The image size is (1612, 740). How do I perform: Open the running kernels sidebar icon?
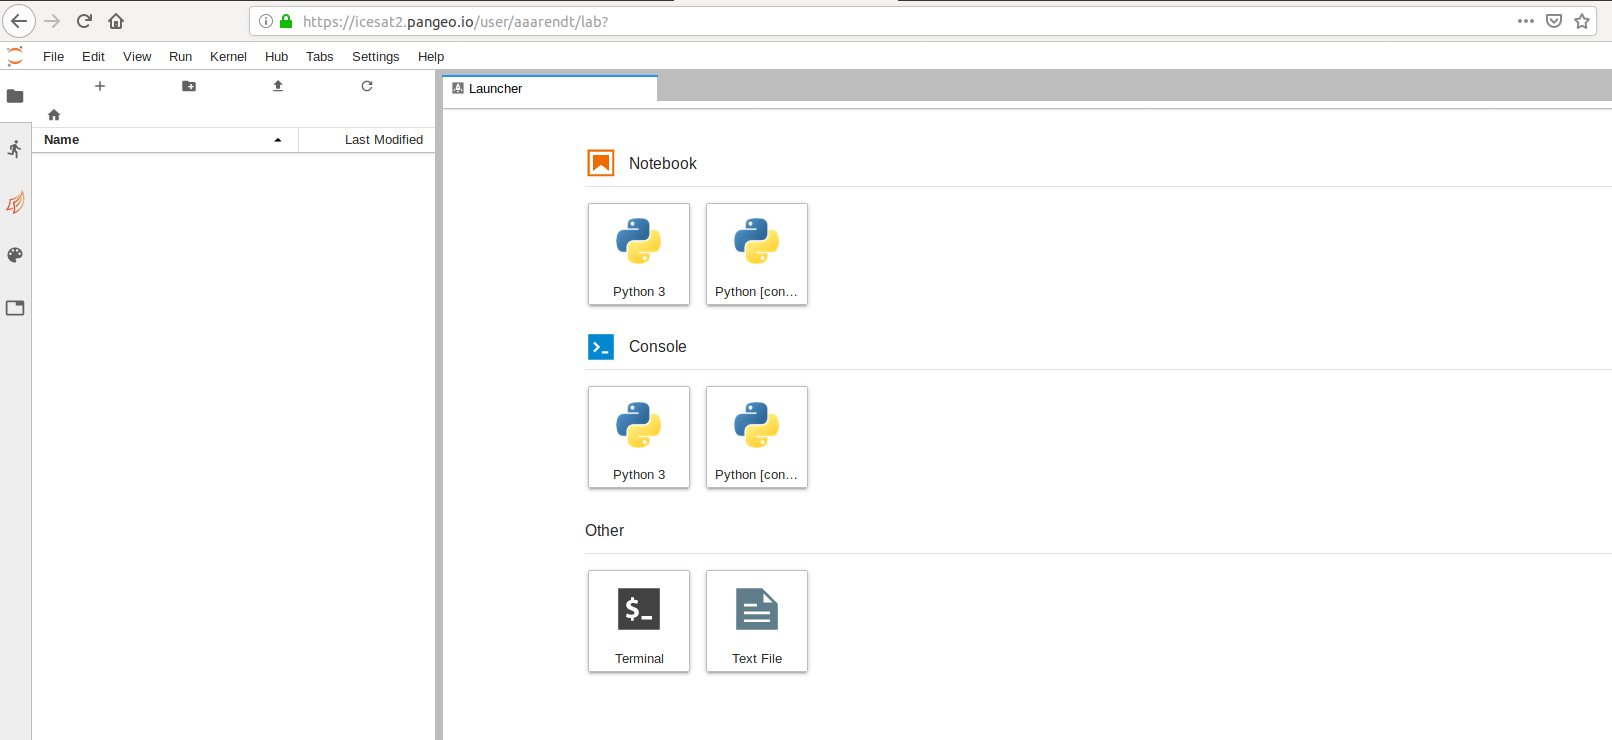[x=15, y=149]
